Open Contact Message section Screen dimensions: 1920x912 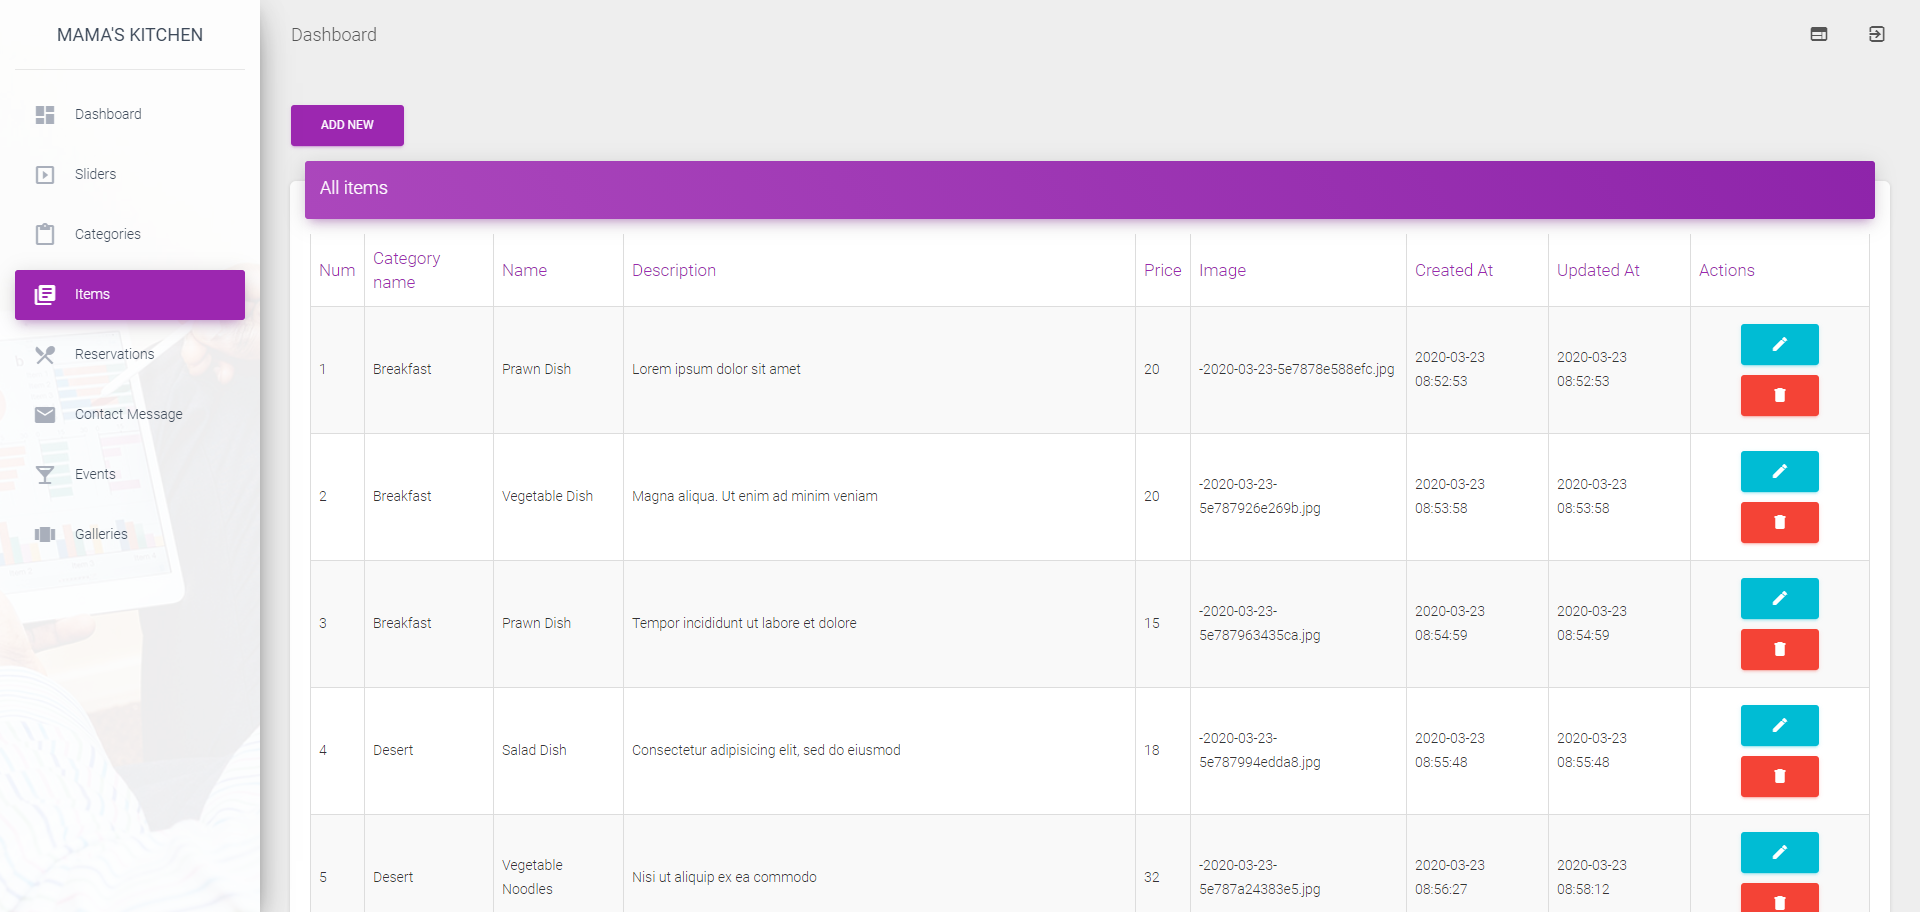click(128, 415)
